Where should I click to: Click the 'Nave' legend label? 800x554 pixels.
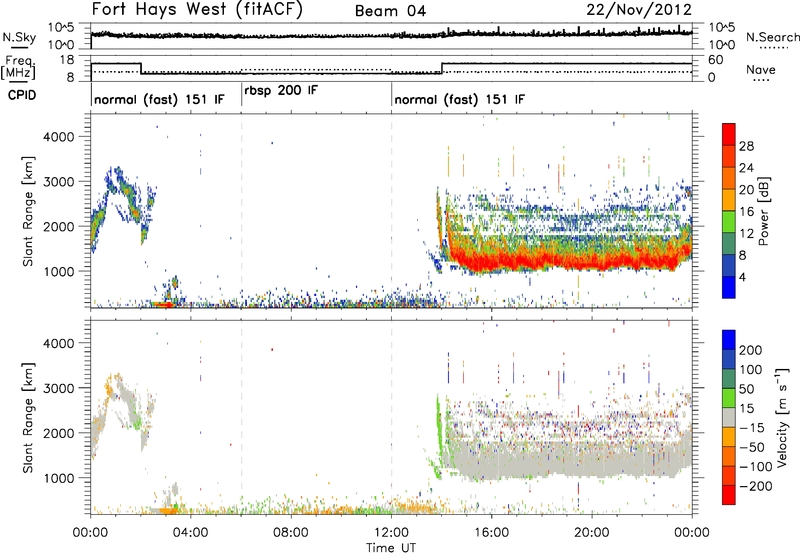761,69
